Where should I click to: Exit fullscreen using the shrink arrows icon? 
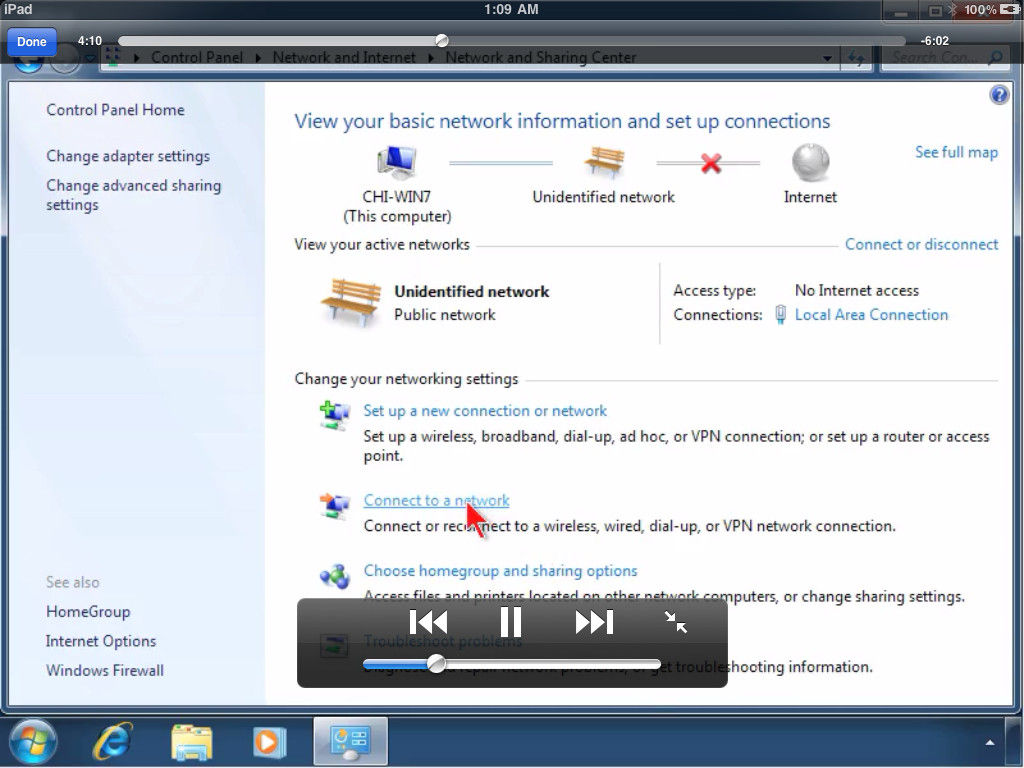[x=675, y=622]
